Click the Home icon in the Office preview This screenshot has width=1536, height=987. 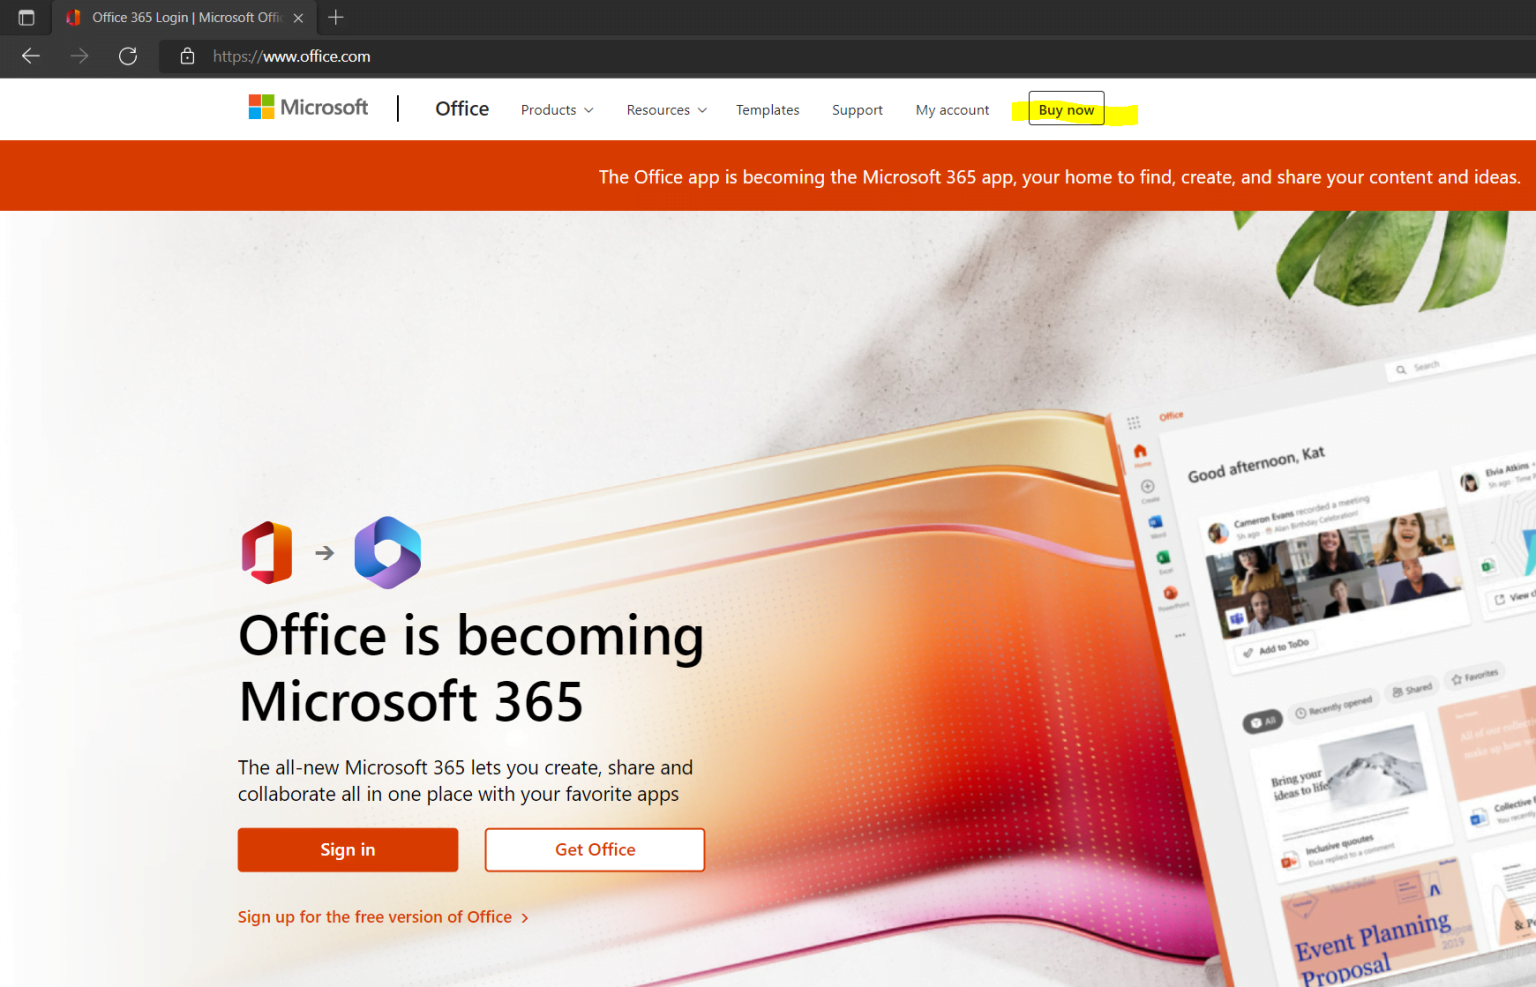[x=1141, y=452]
